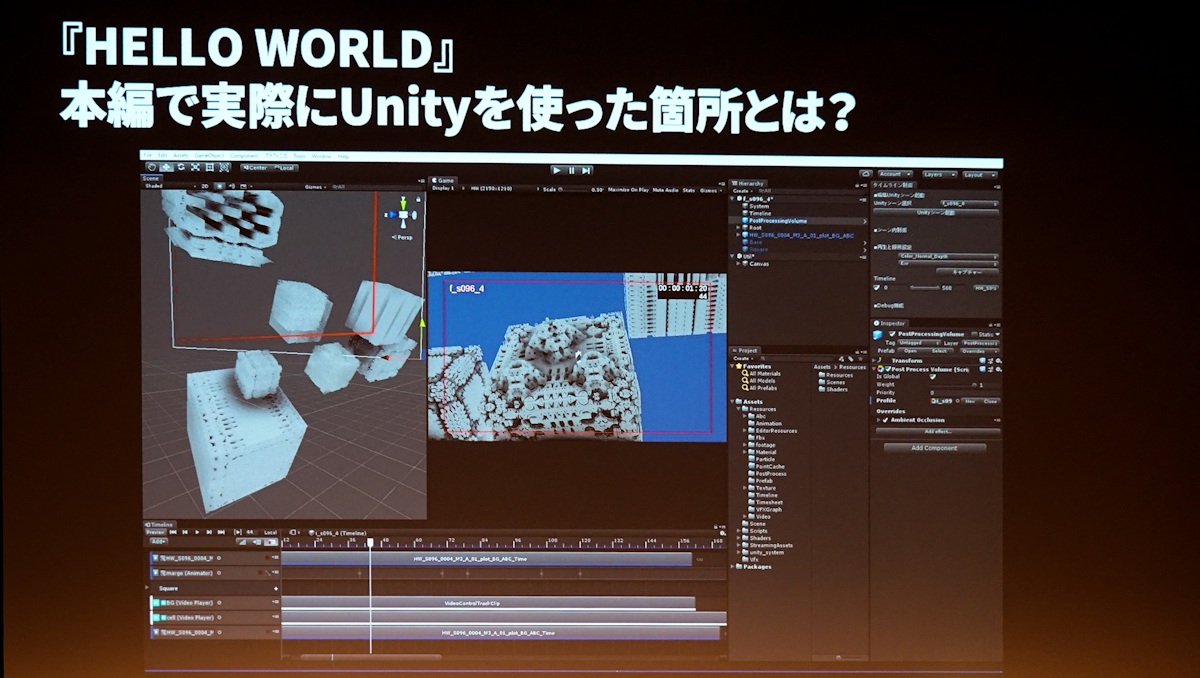Click the Pause button
Viewport: 1200px width, 678px height.
[571, 170]
